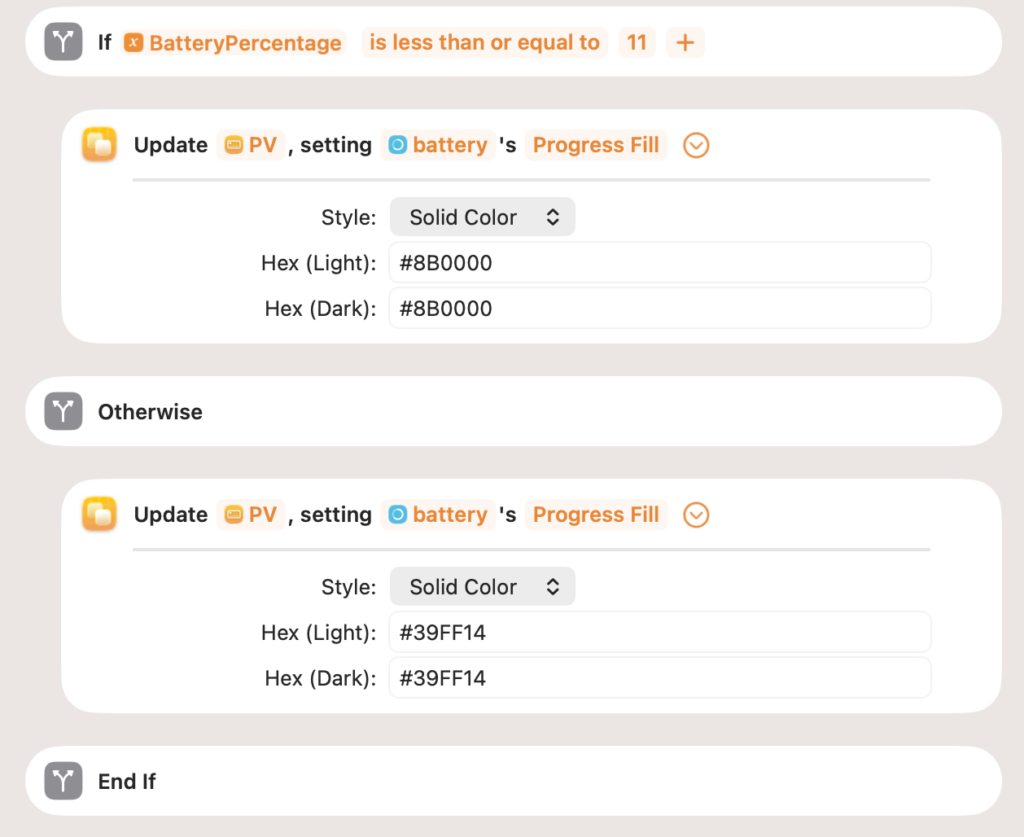Change the 'is less than or equal to' condition
The width and height of the screenshot is (1024, 837).
tap(485, 42)
